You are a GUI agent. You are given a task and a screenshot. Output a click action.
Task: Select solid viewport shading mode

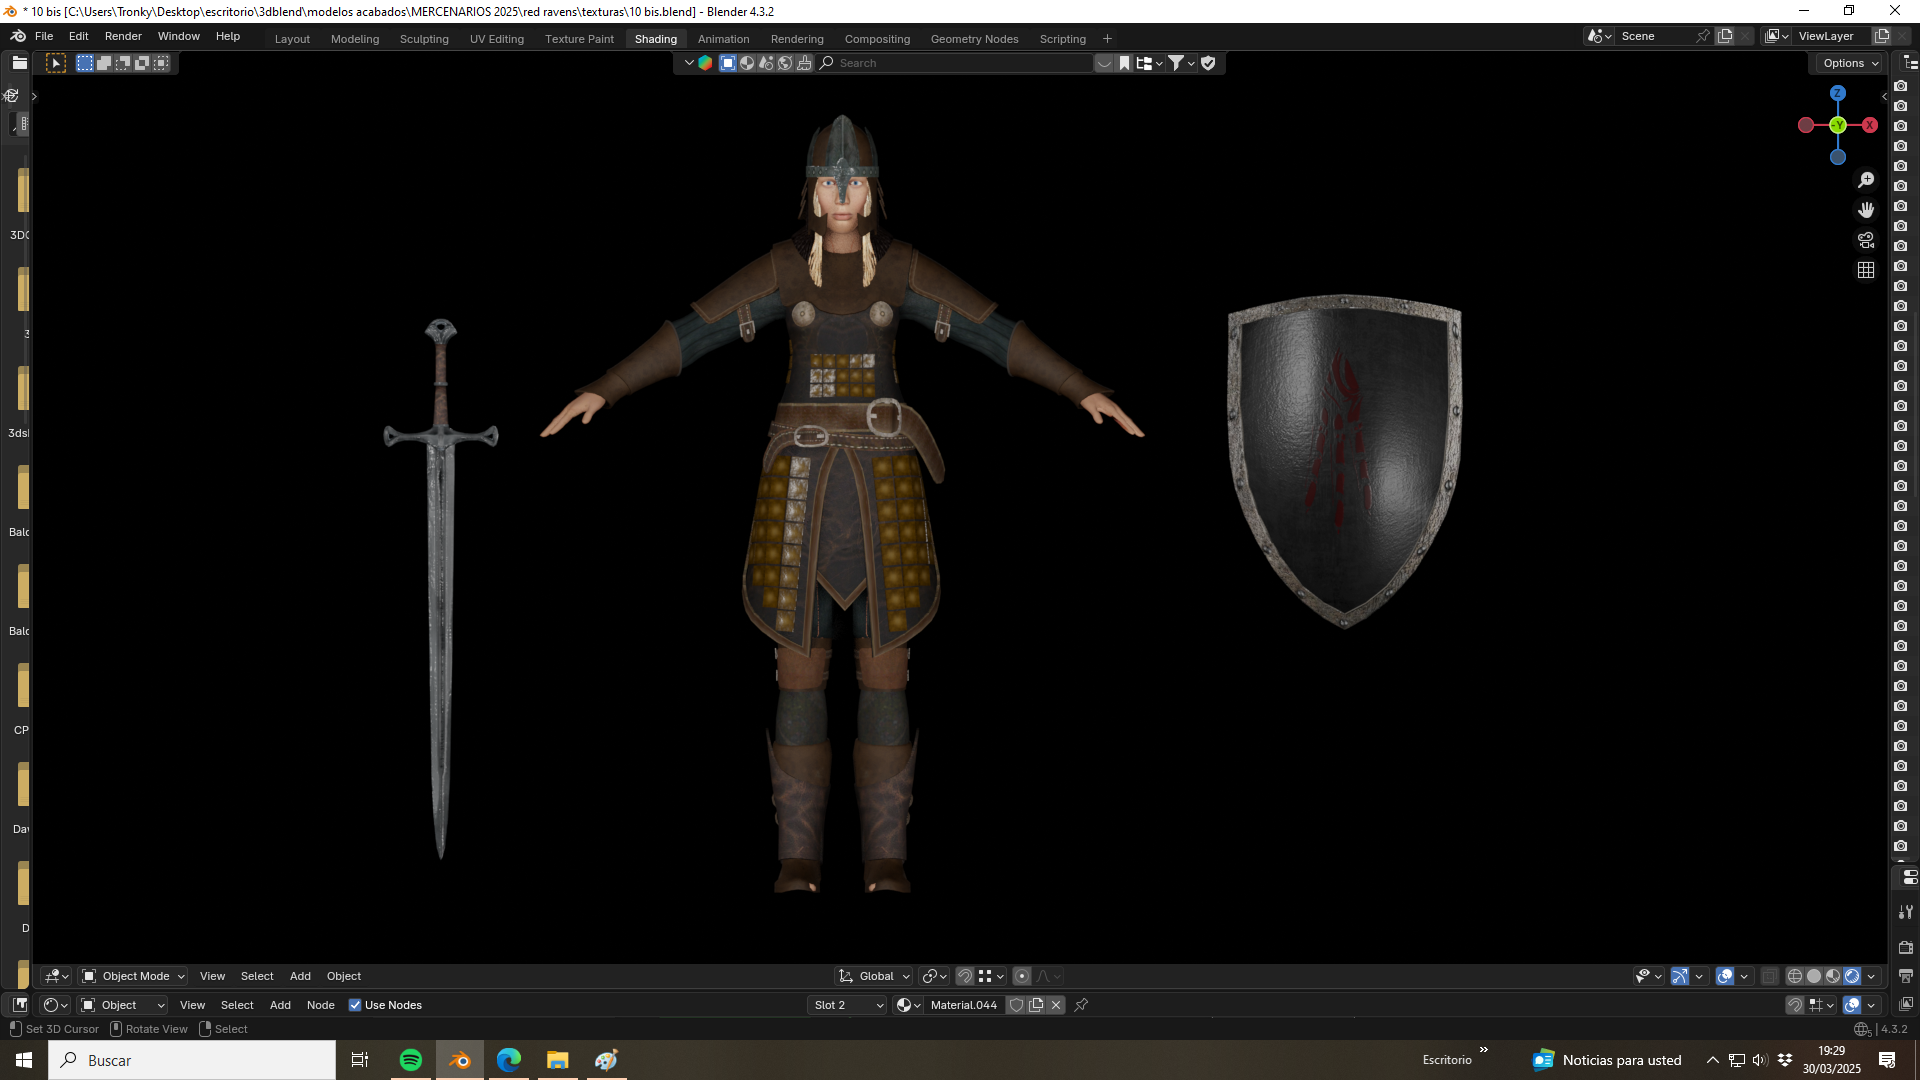pos(1814,976)
